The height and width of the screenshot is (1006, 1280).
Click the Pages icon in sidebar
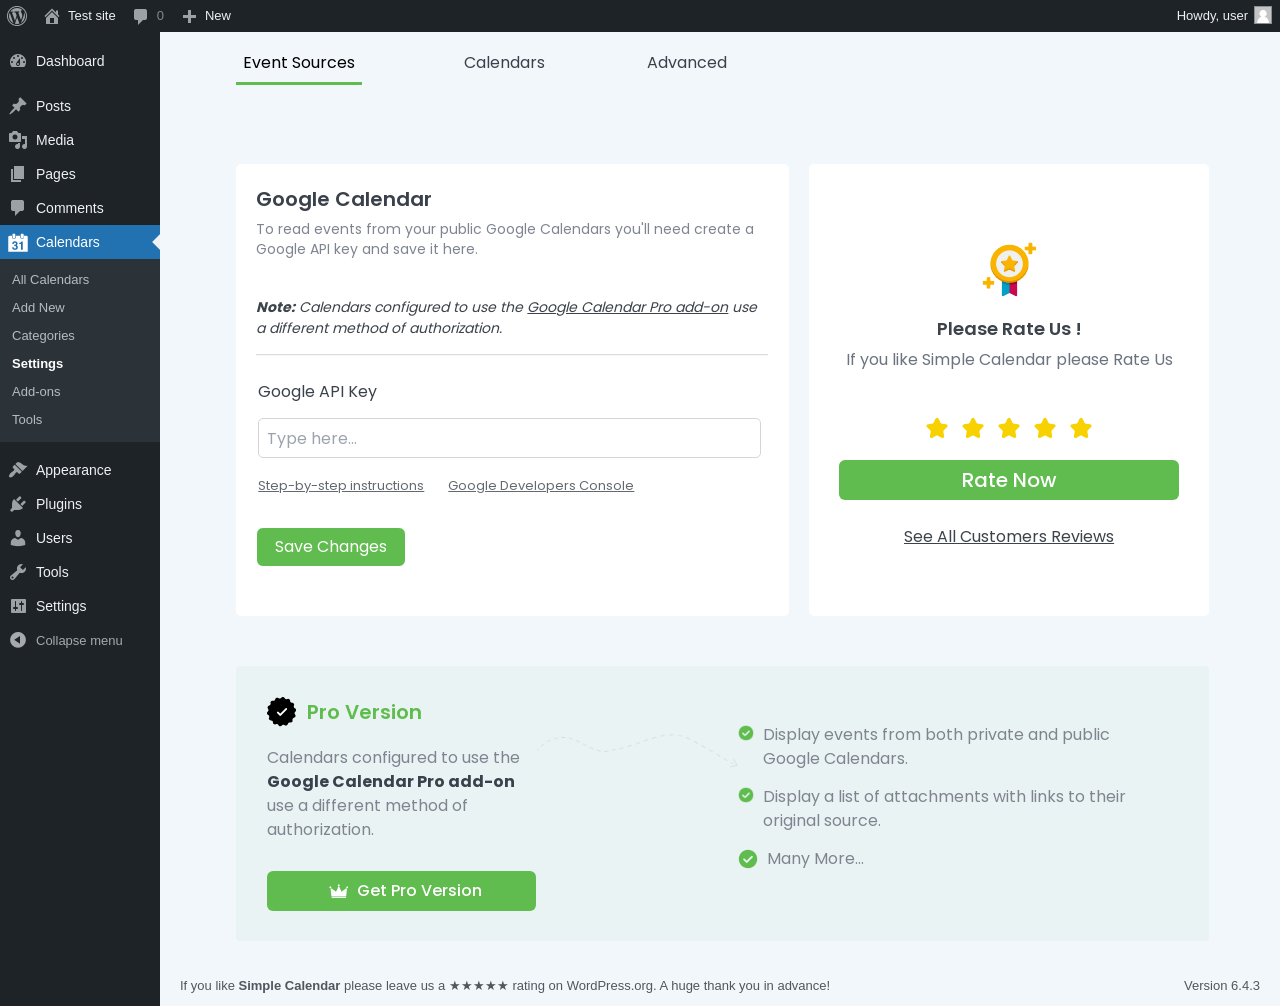(x=18, y=174)
